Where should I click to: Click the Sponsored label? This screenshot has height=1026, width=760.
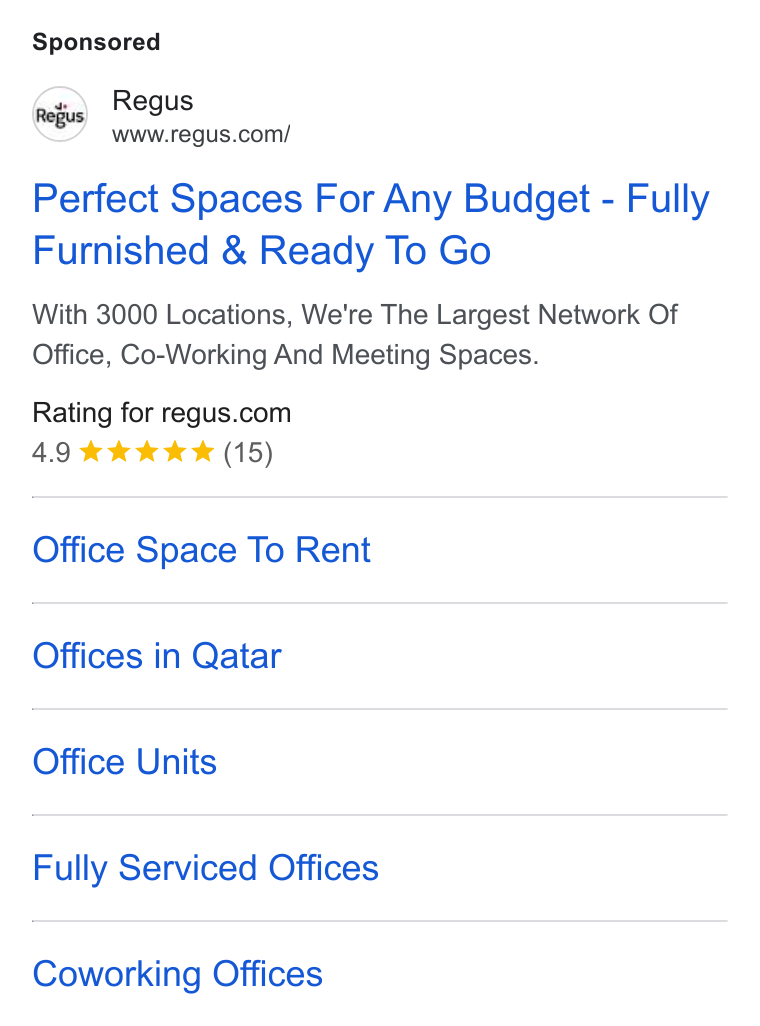tap(96, 43)
